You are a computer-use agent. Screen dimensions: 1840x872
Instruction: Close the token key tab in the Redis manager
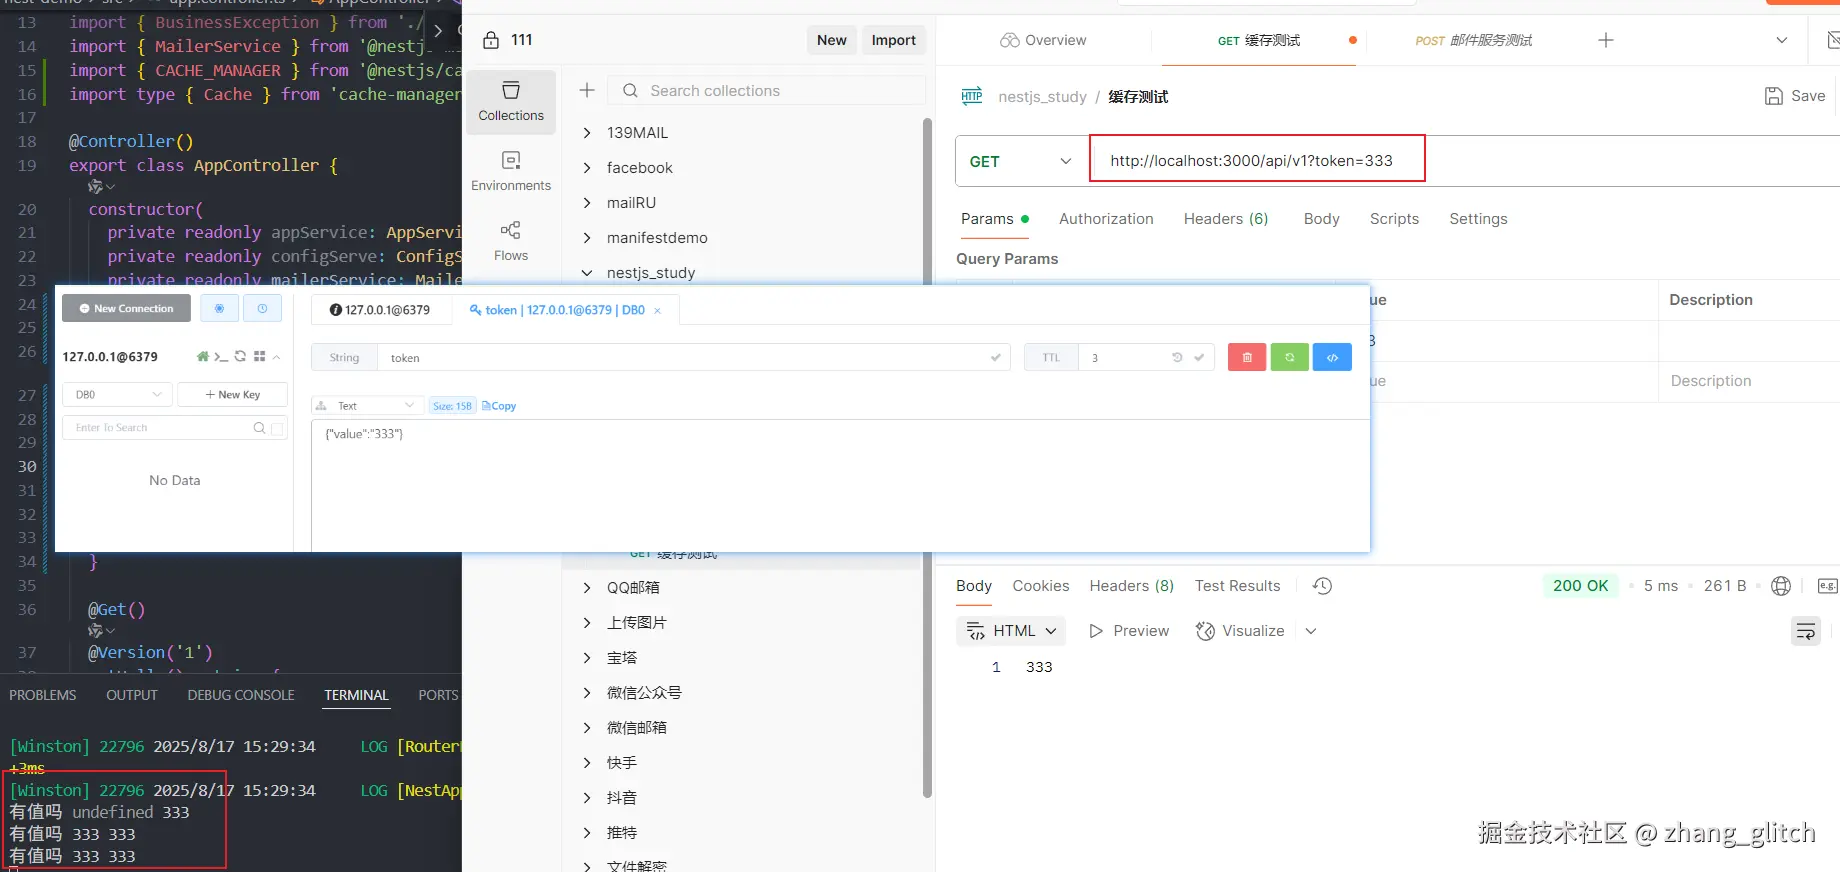657,311
